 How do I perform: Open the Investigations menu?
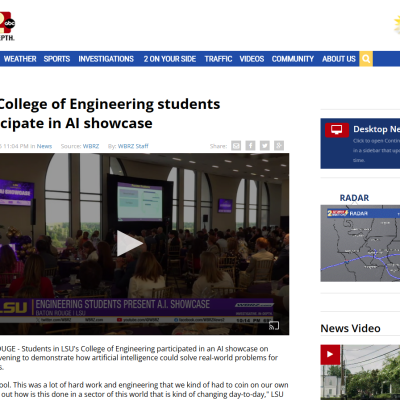click(x=106, y=59)
